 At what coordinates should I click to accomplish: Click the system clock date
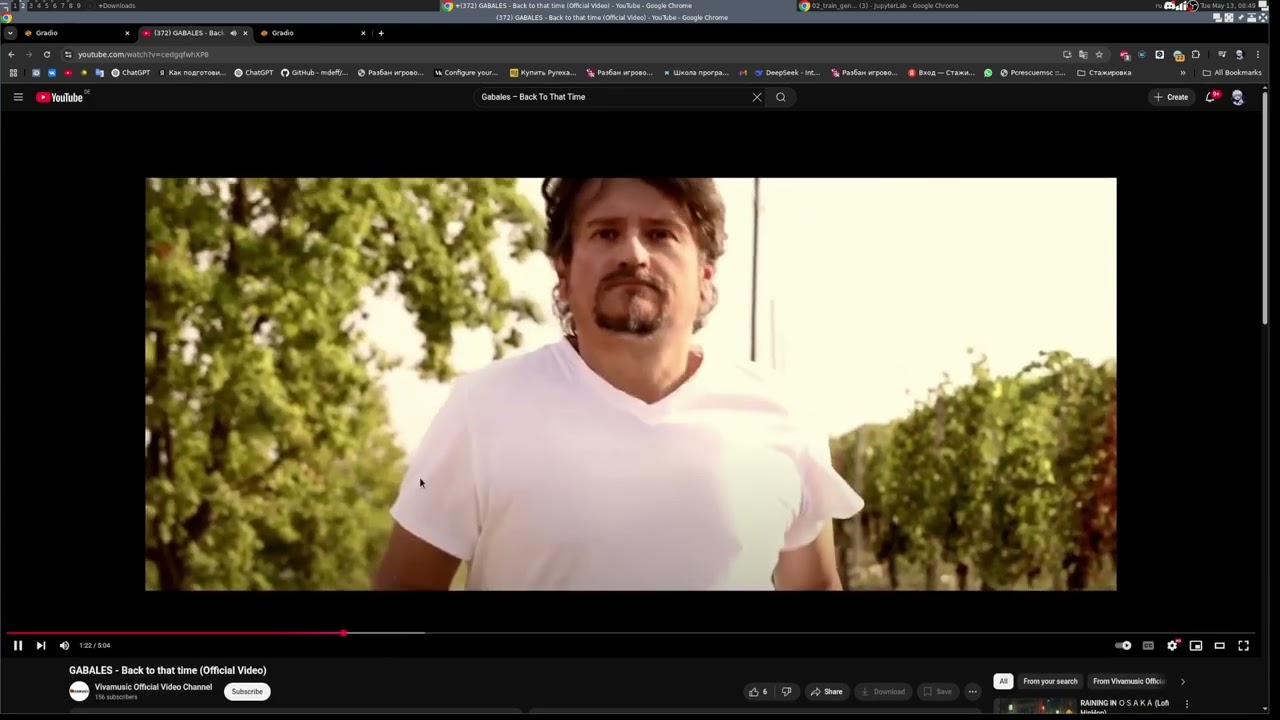click(1227, 5)
